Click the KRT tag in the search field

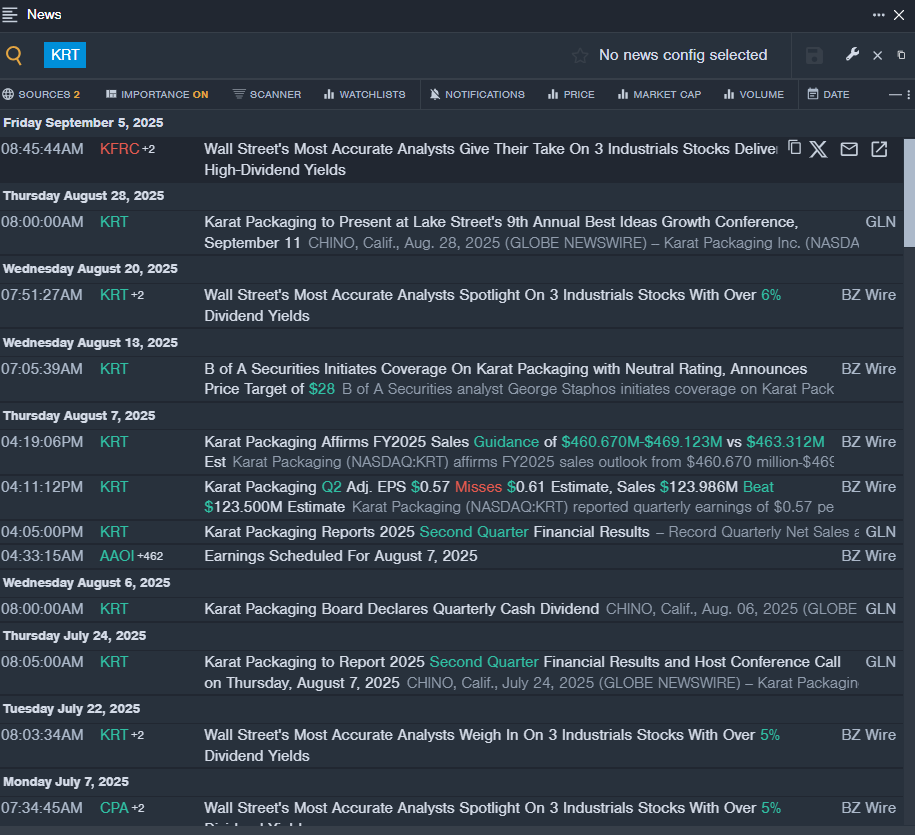65,55
